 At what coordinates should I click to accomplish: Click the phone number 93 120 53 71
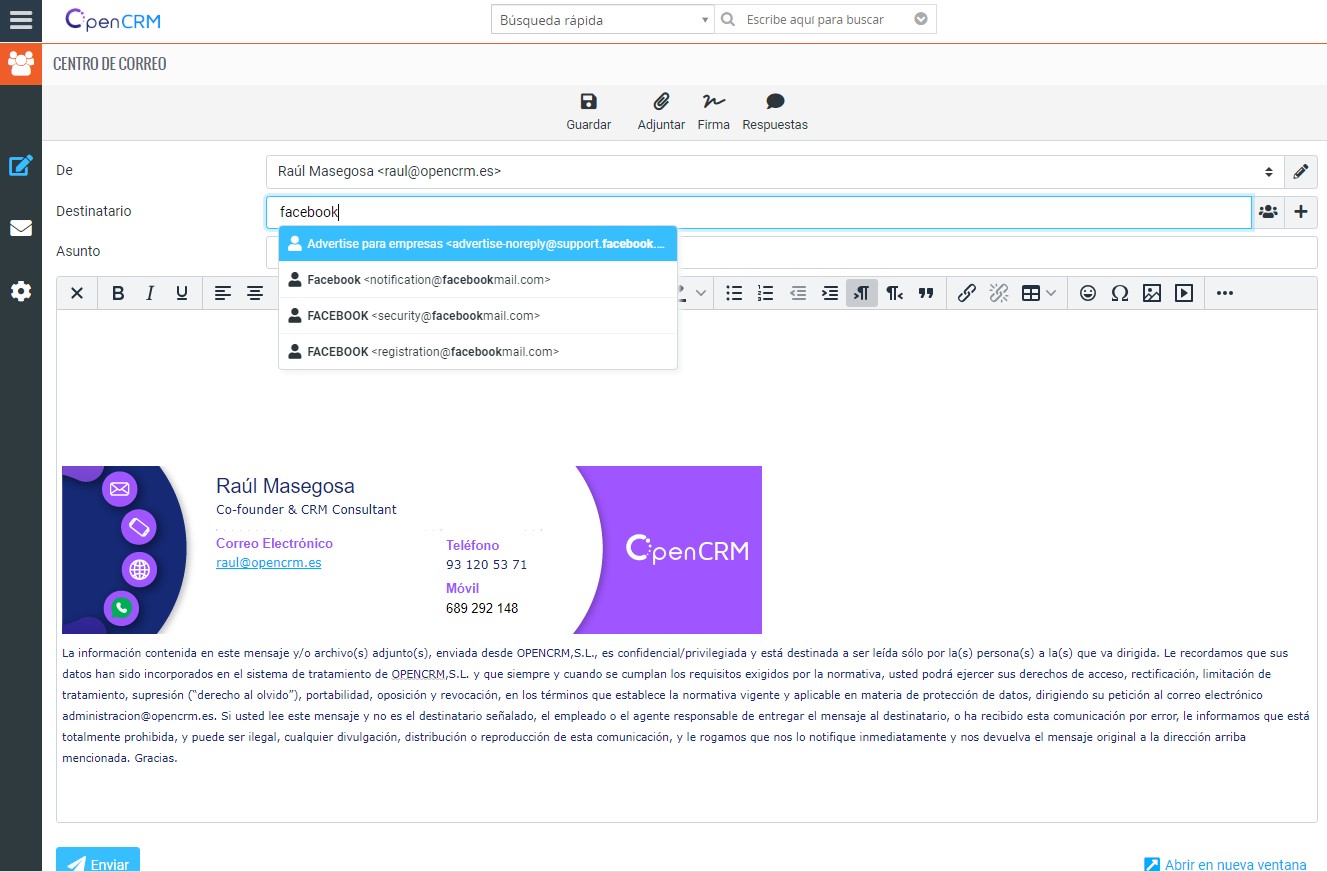486,565
